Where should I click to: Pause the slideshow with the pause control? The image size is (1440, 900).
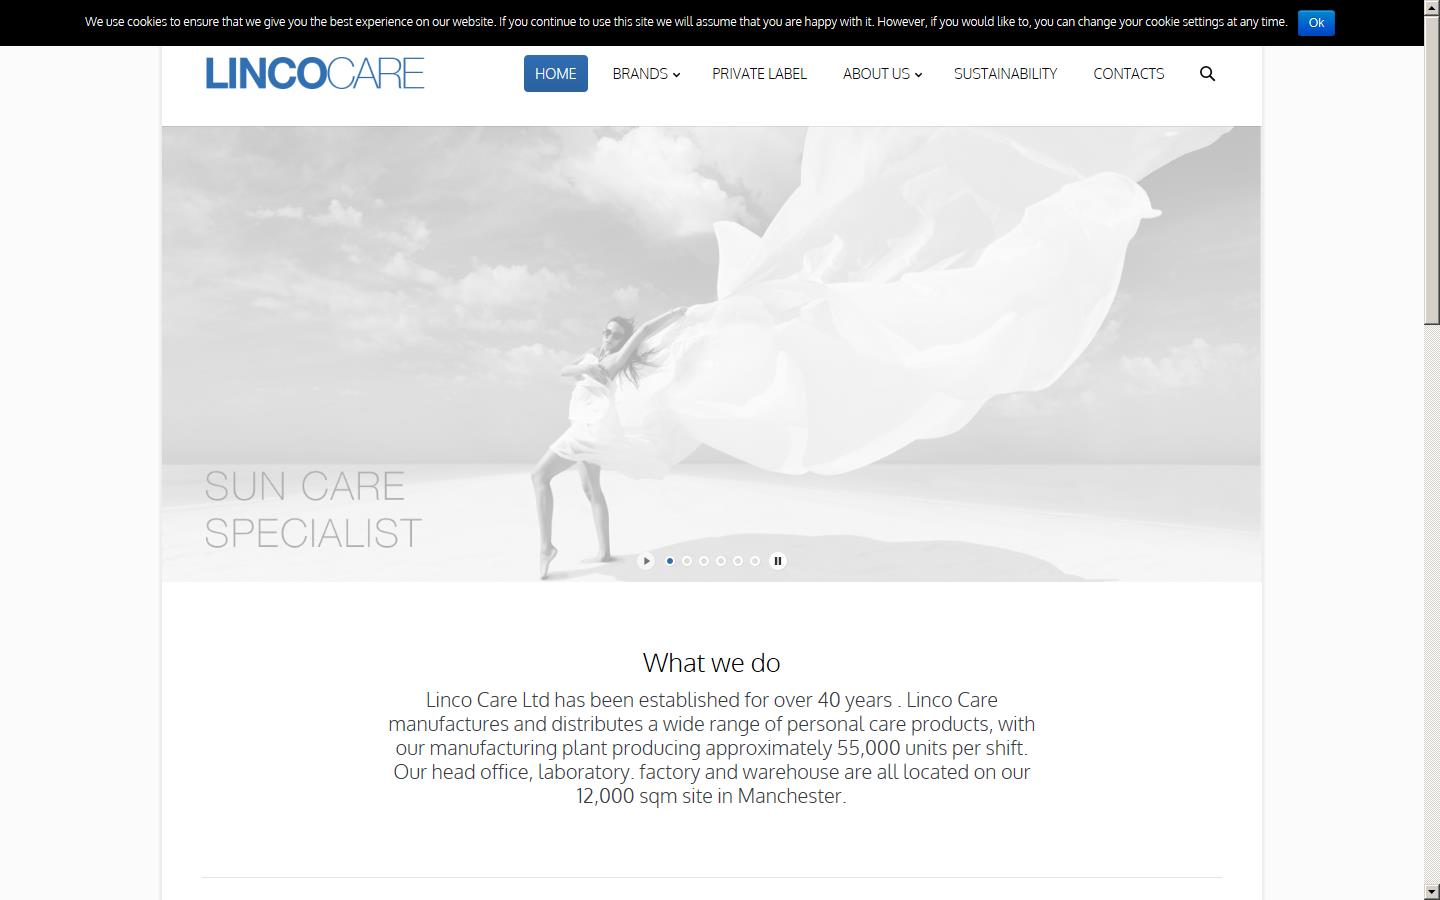coord(778,561)
